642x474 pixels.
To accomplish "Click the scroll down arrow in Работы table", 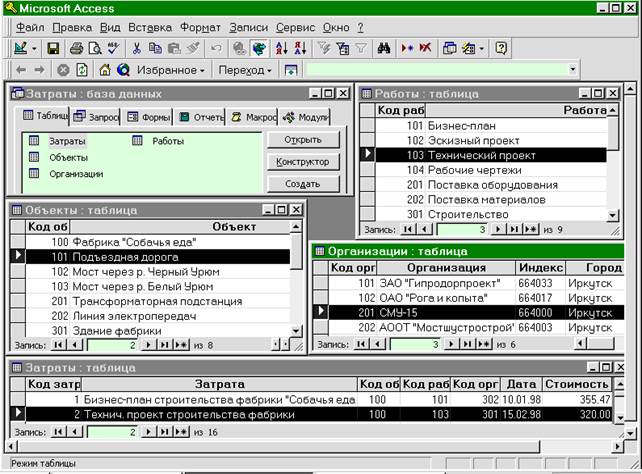I will pos(612,215).
